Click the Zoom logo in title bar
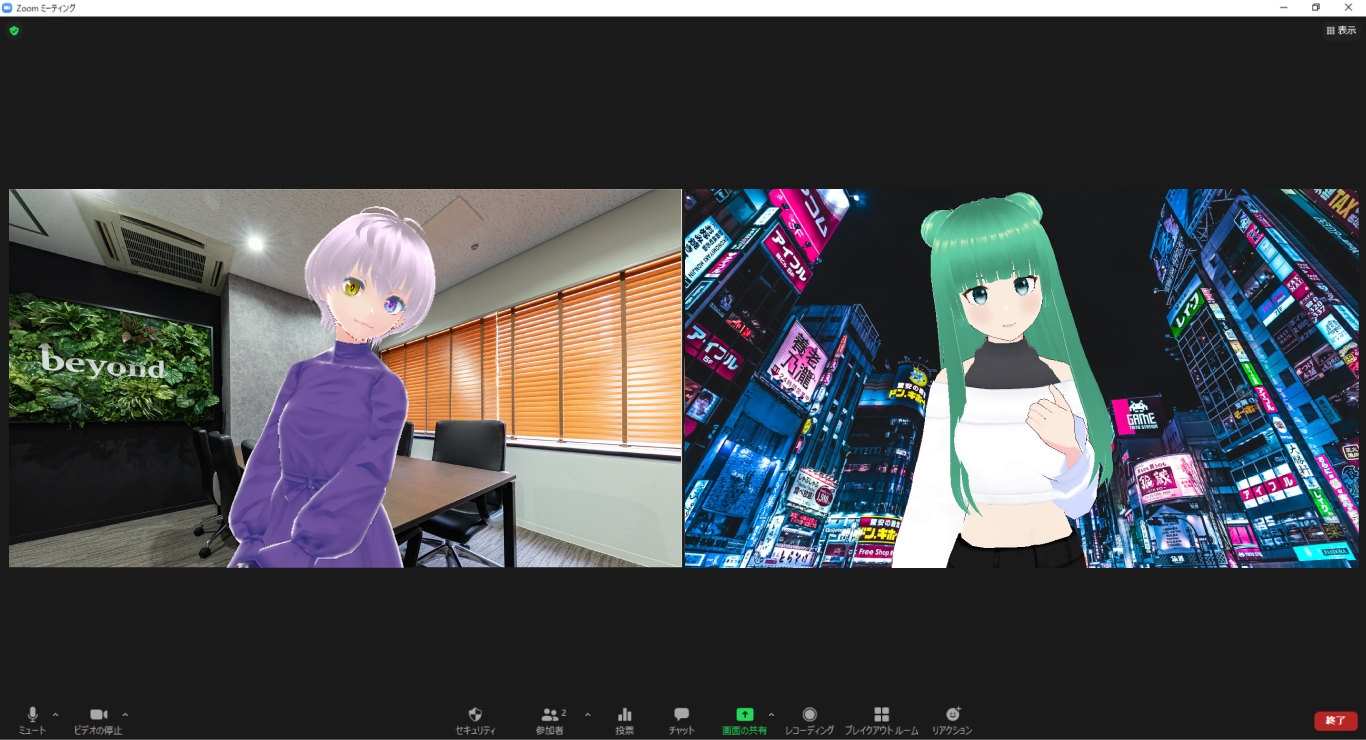This screenshot has width=1366, height=740. (8, 8)
